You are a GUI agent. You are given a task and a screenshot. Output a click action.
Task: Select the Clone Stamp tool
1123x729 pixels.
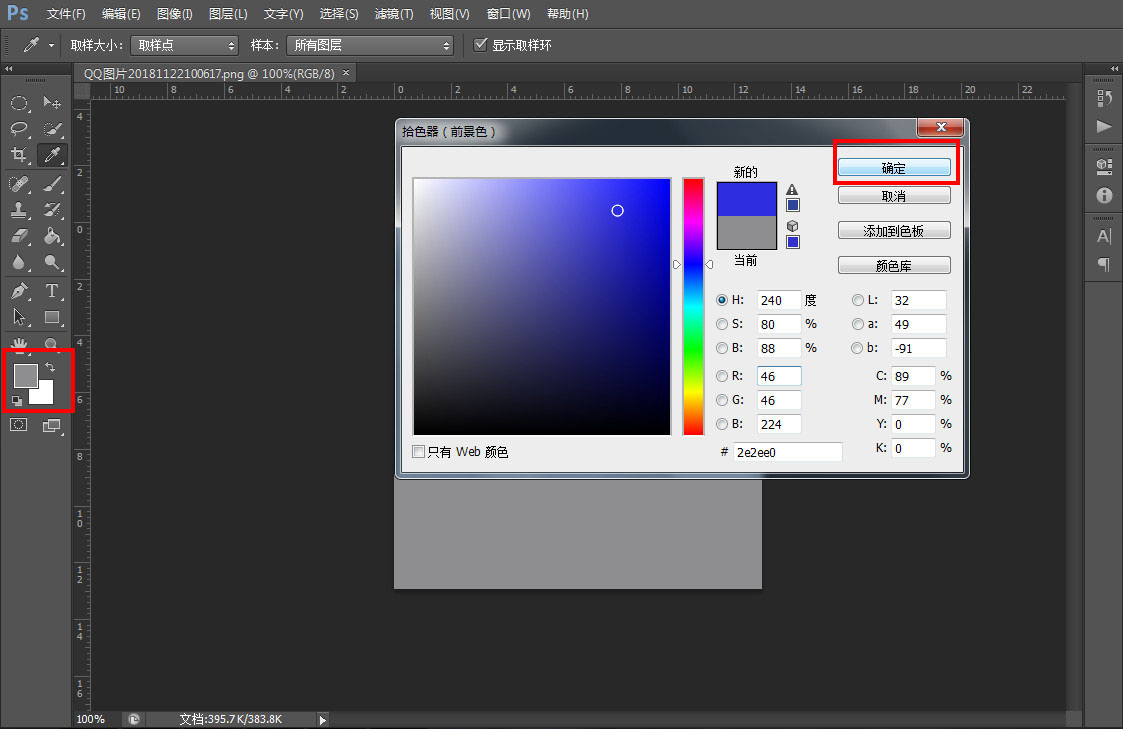pyautogui.click(x=19, y=210)
